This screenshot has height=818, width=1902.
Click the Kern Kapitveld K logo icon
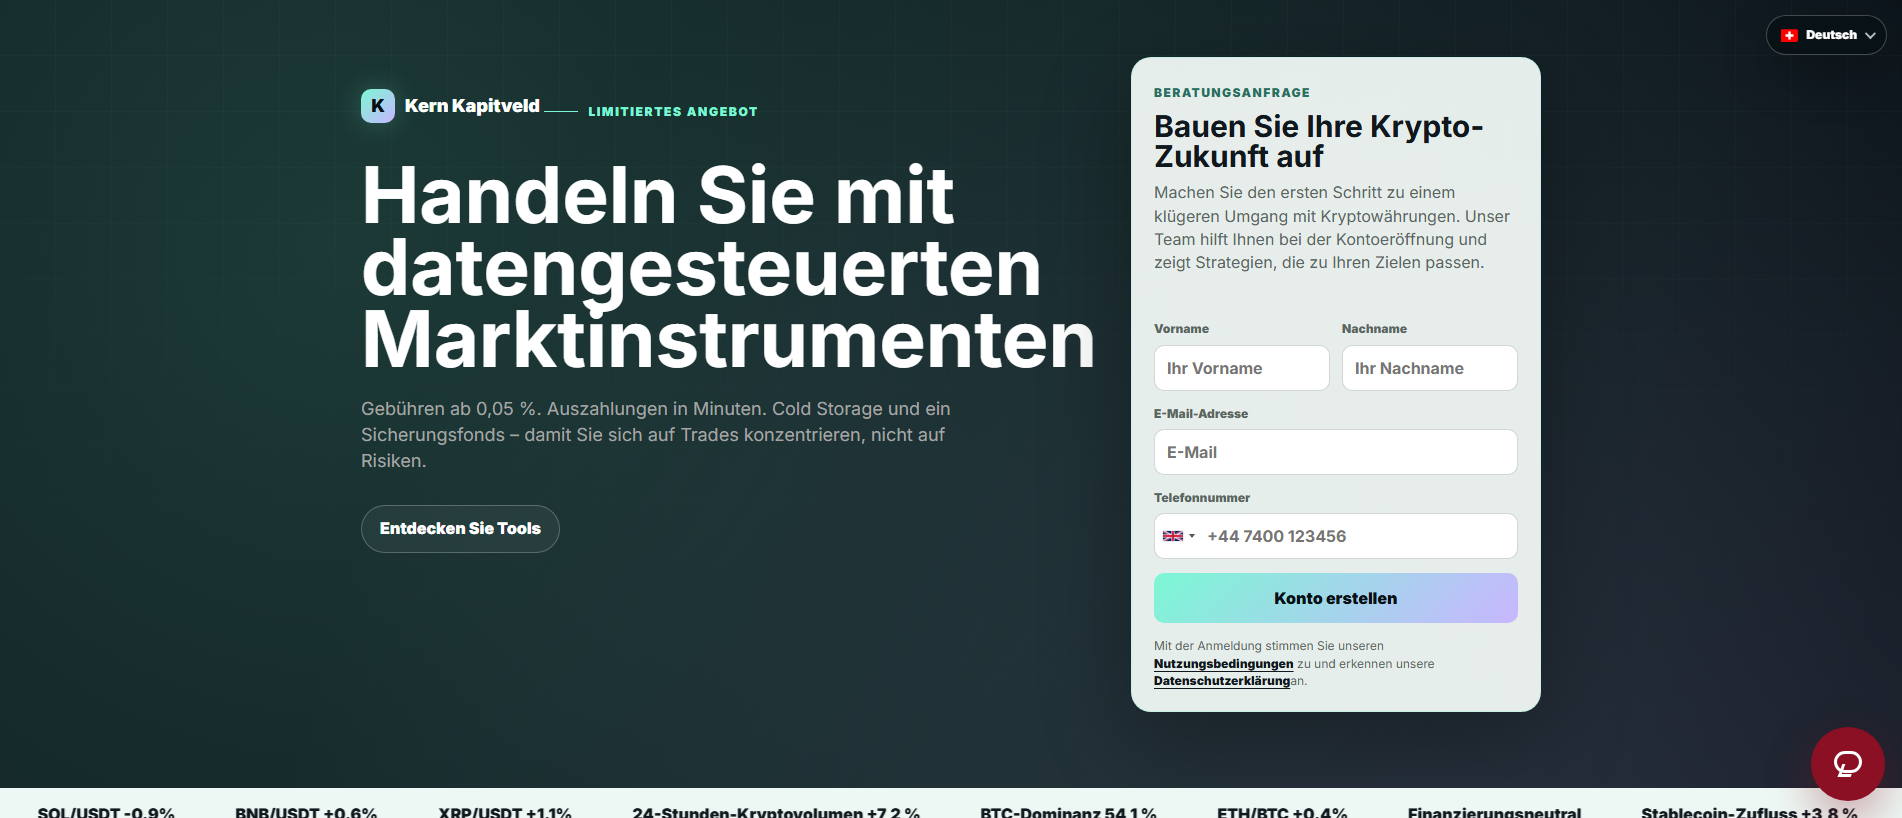[378, 106]
